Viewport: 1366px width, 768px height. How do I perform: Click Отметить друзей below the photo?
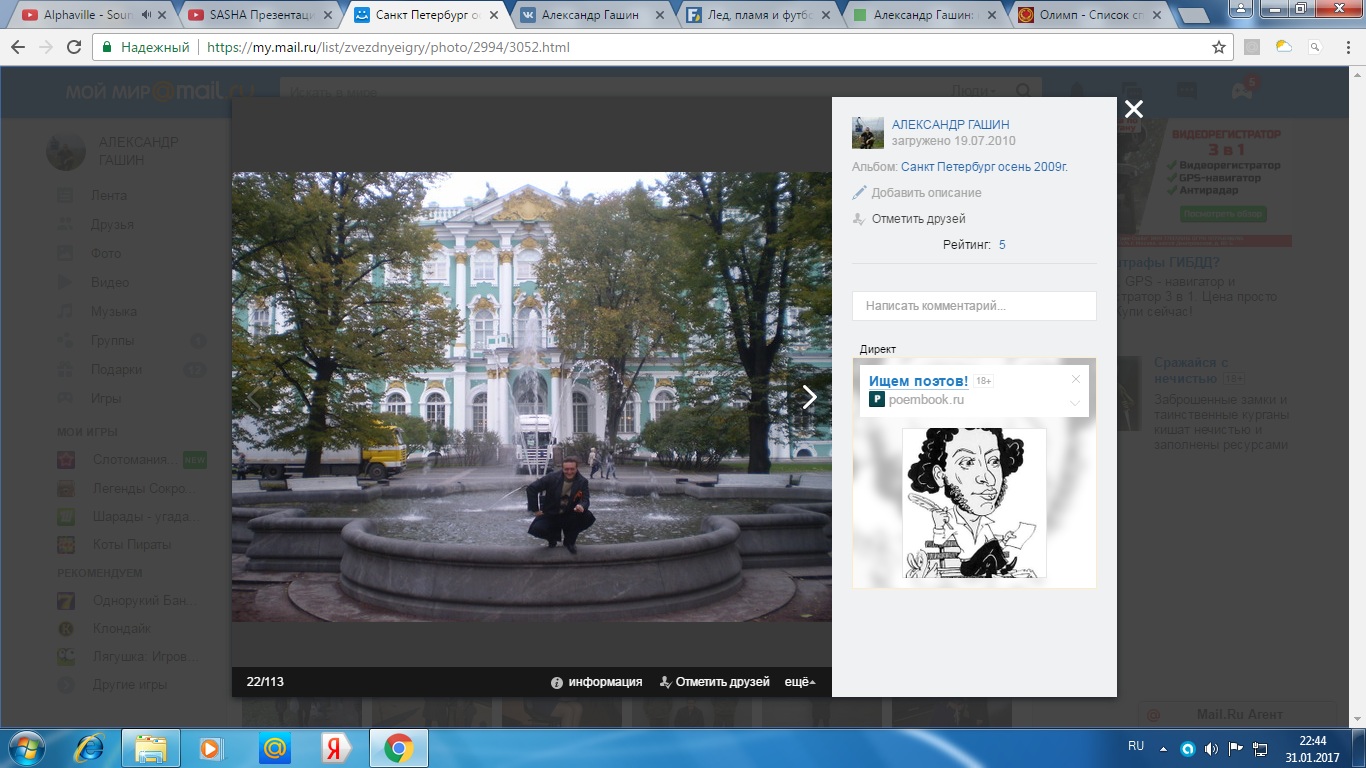pyautogui.click(x=715, y=682)
